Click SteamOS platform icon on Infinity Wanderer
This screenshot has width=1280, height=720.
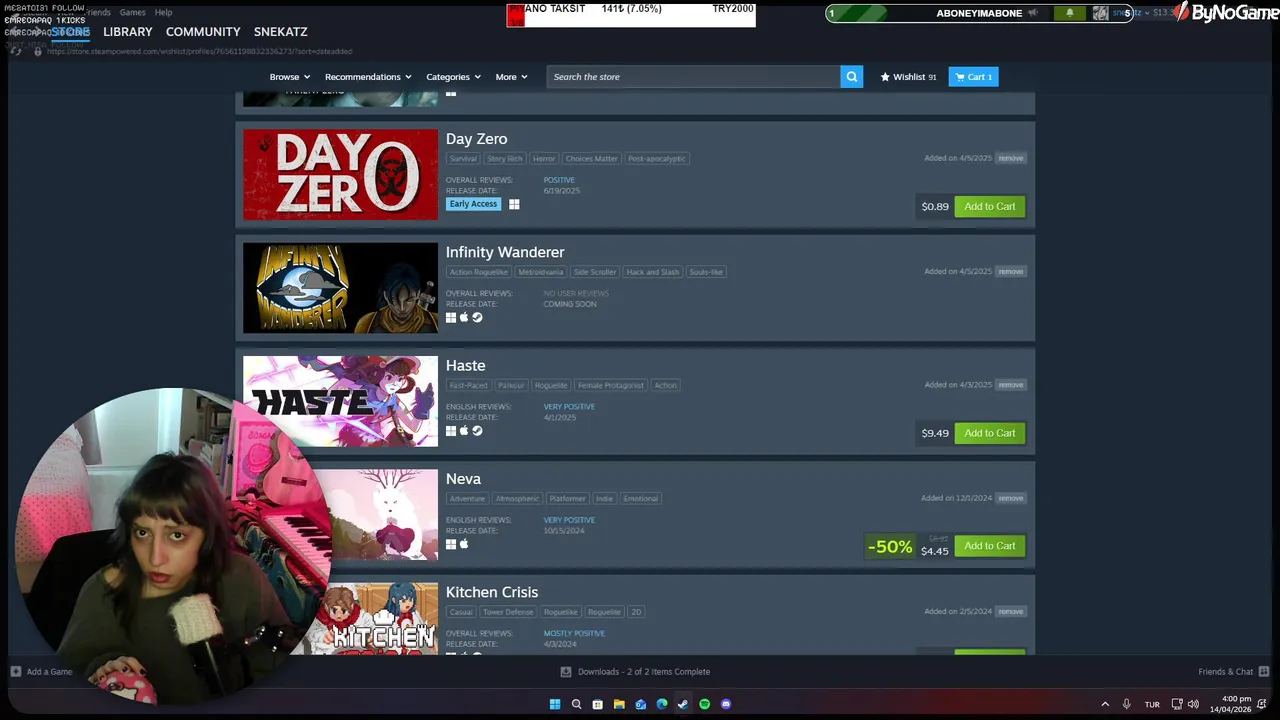click(x=477, y=317)
